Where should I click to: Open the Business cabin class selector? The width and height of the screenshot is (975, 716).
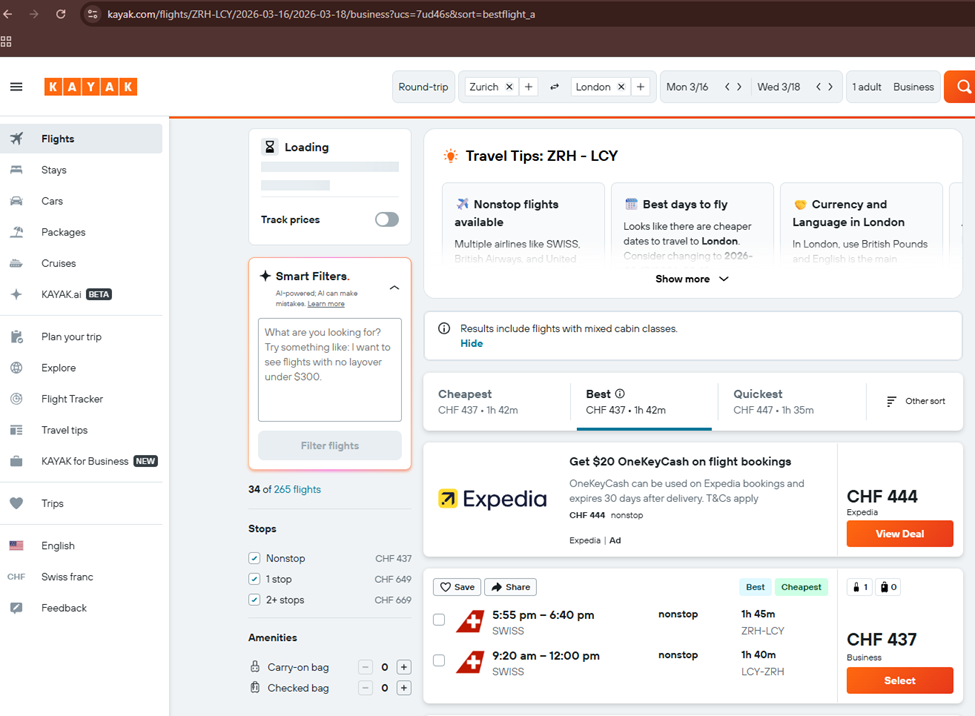[913, 86]
